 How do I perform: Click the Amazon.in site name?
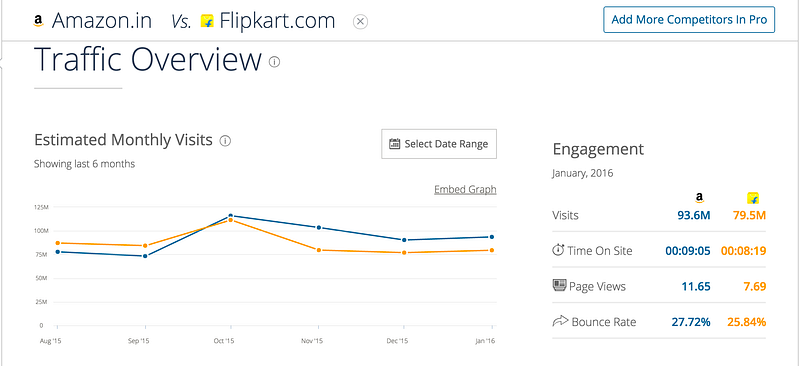click(x=102, y=21)
